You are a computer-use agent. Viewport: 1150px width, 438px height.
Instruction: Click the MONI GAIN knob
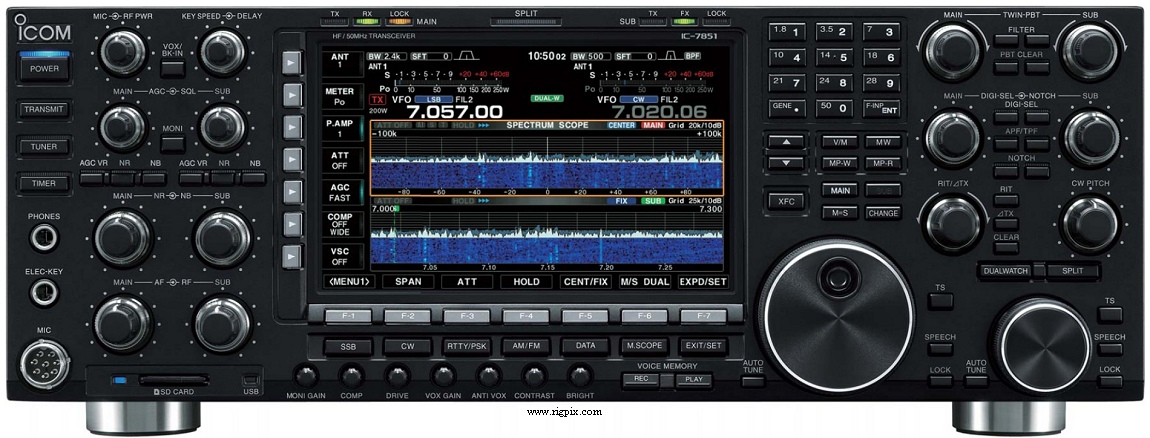tap(306, 376)
